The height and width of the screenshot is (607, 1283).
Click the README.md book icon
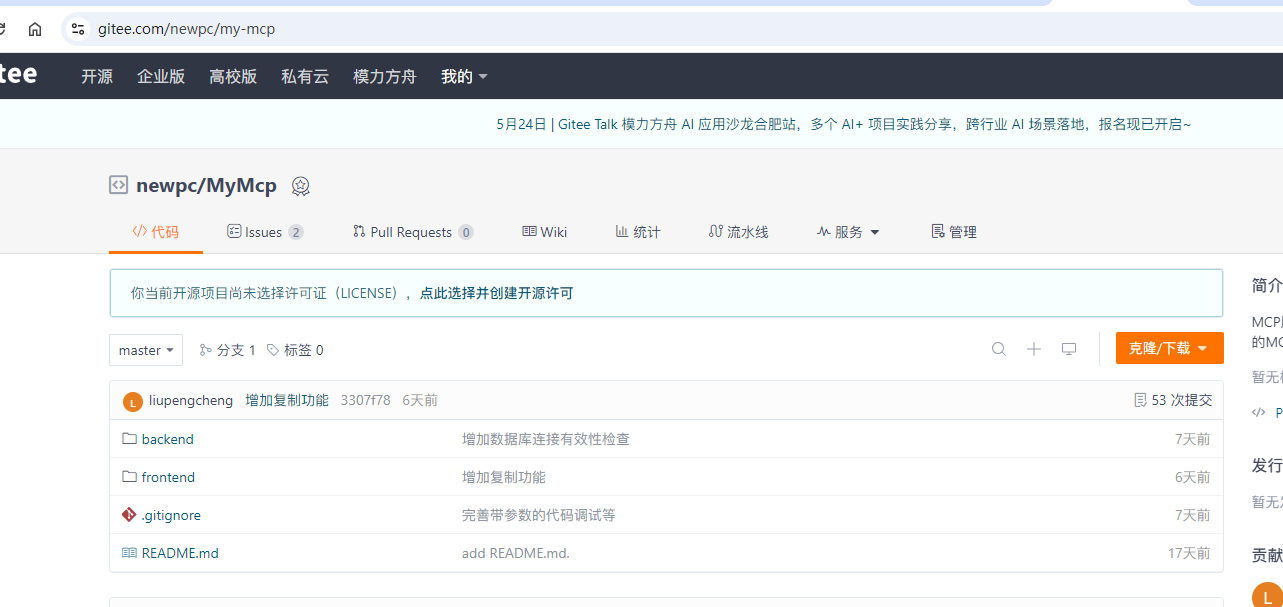[129, 552]
